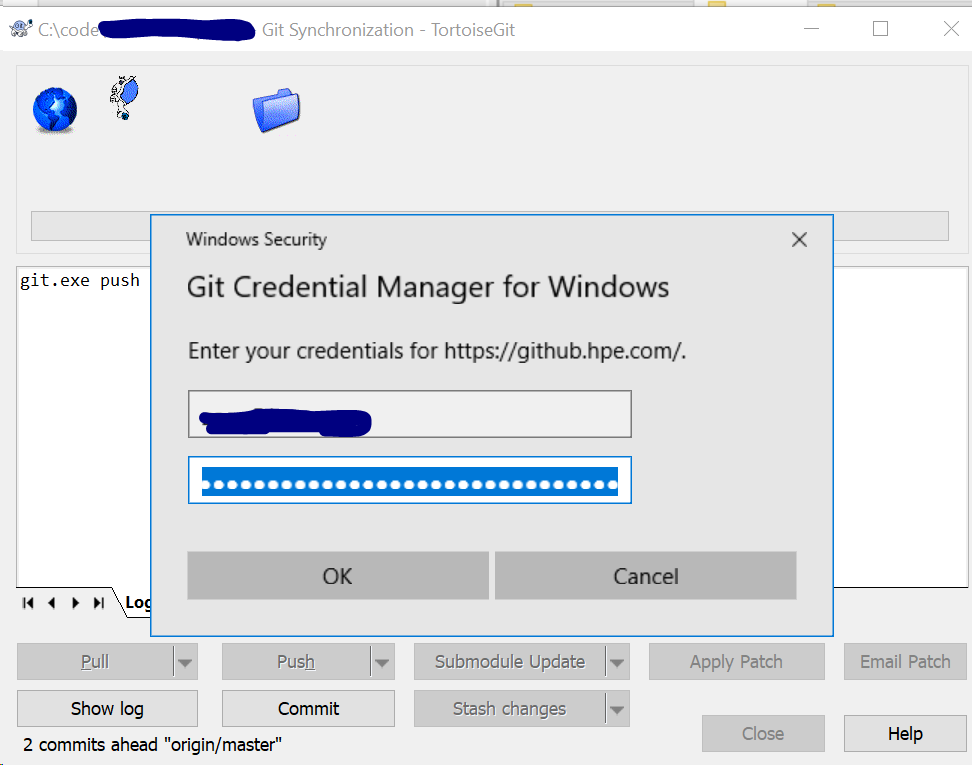Click the next log entry arrow
972x765 pixels.
coord(75,602)
